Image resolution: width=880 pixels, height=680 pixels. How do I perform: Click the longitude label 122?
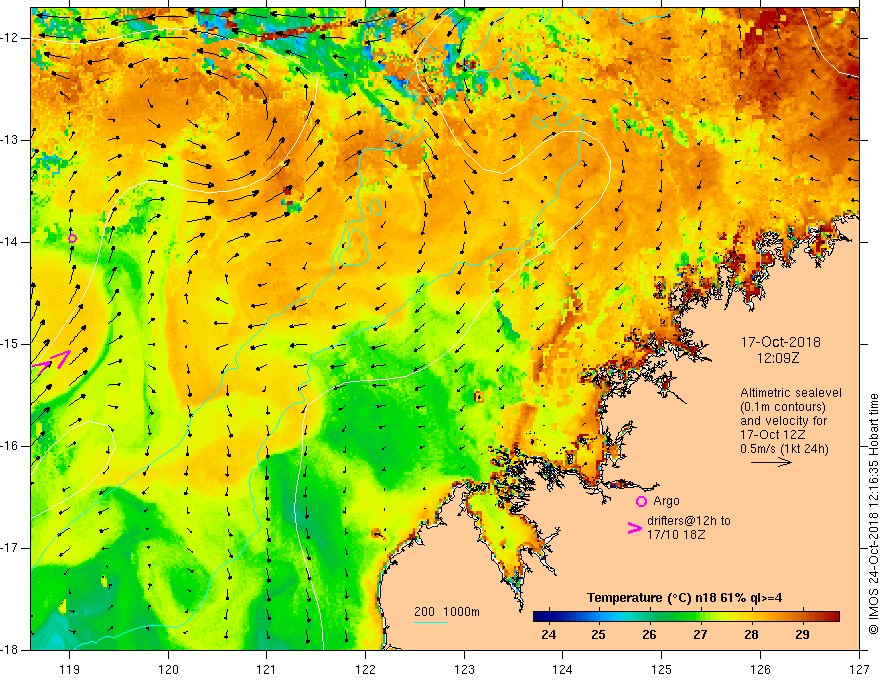(x=365, y=669)
